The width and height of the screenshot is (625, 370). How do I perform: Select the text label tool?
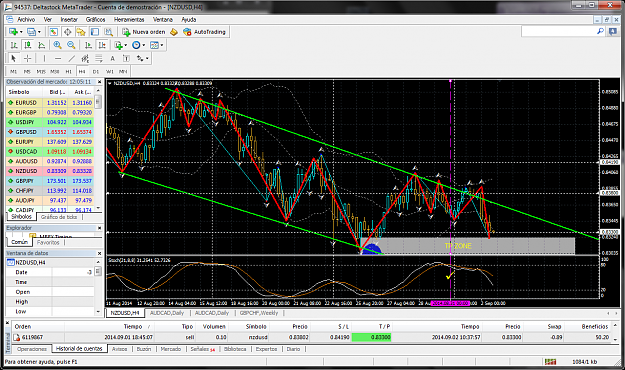click(126, 59)
